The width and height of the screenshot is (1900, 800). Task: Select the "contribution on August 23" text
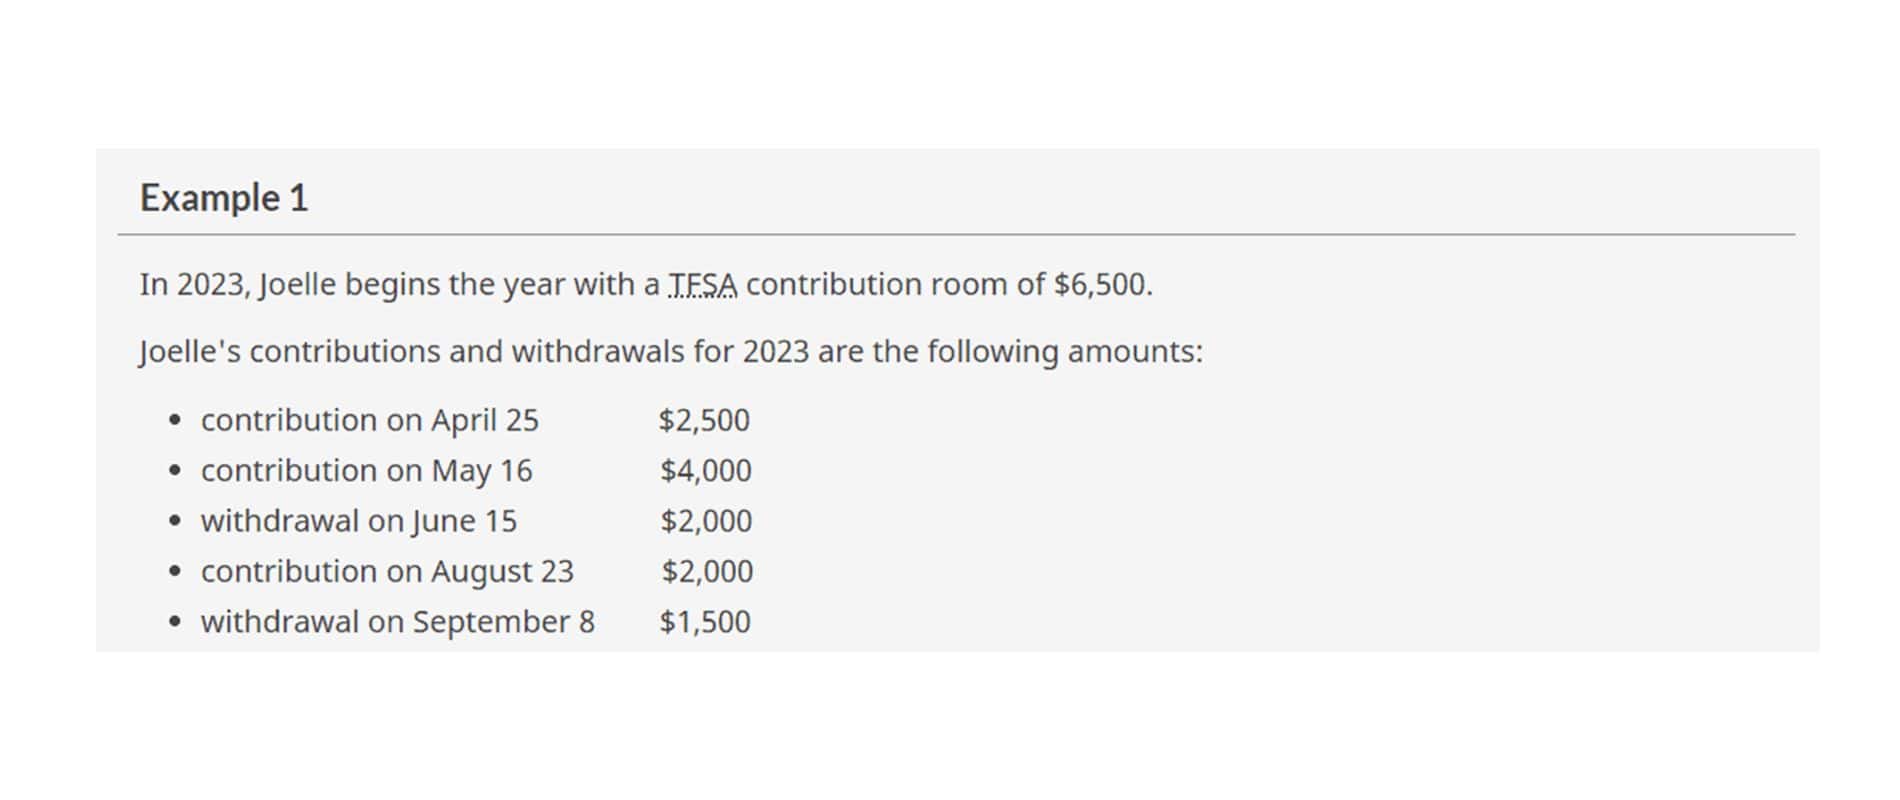click(x=387, y=571)
